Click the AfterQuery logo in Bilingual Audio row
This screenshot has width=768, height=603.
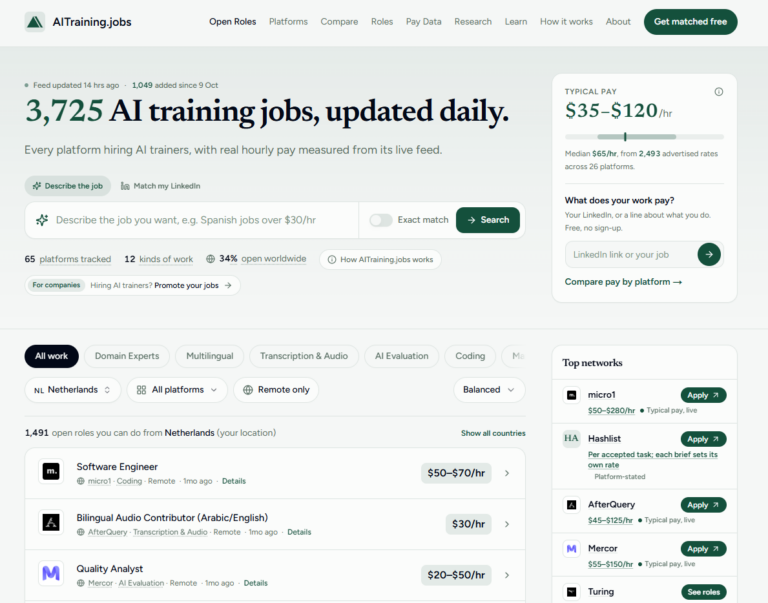[x=51, y=523]
